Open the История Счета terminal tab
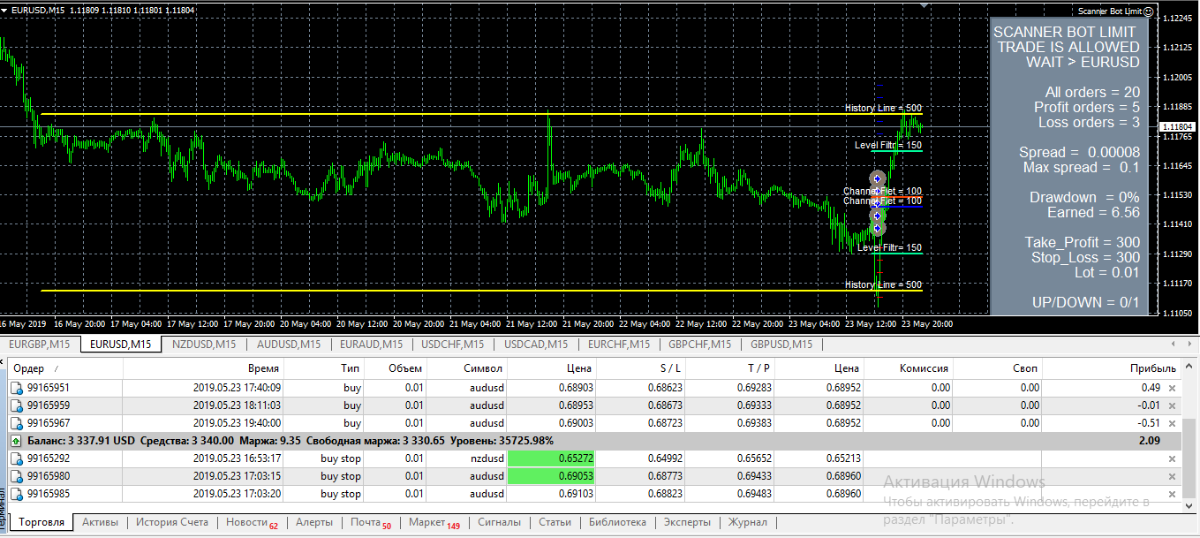 coord(172,523)
